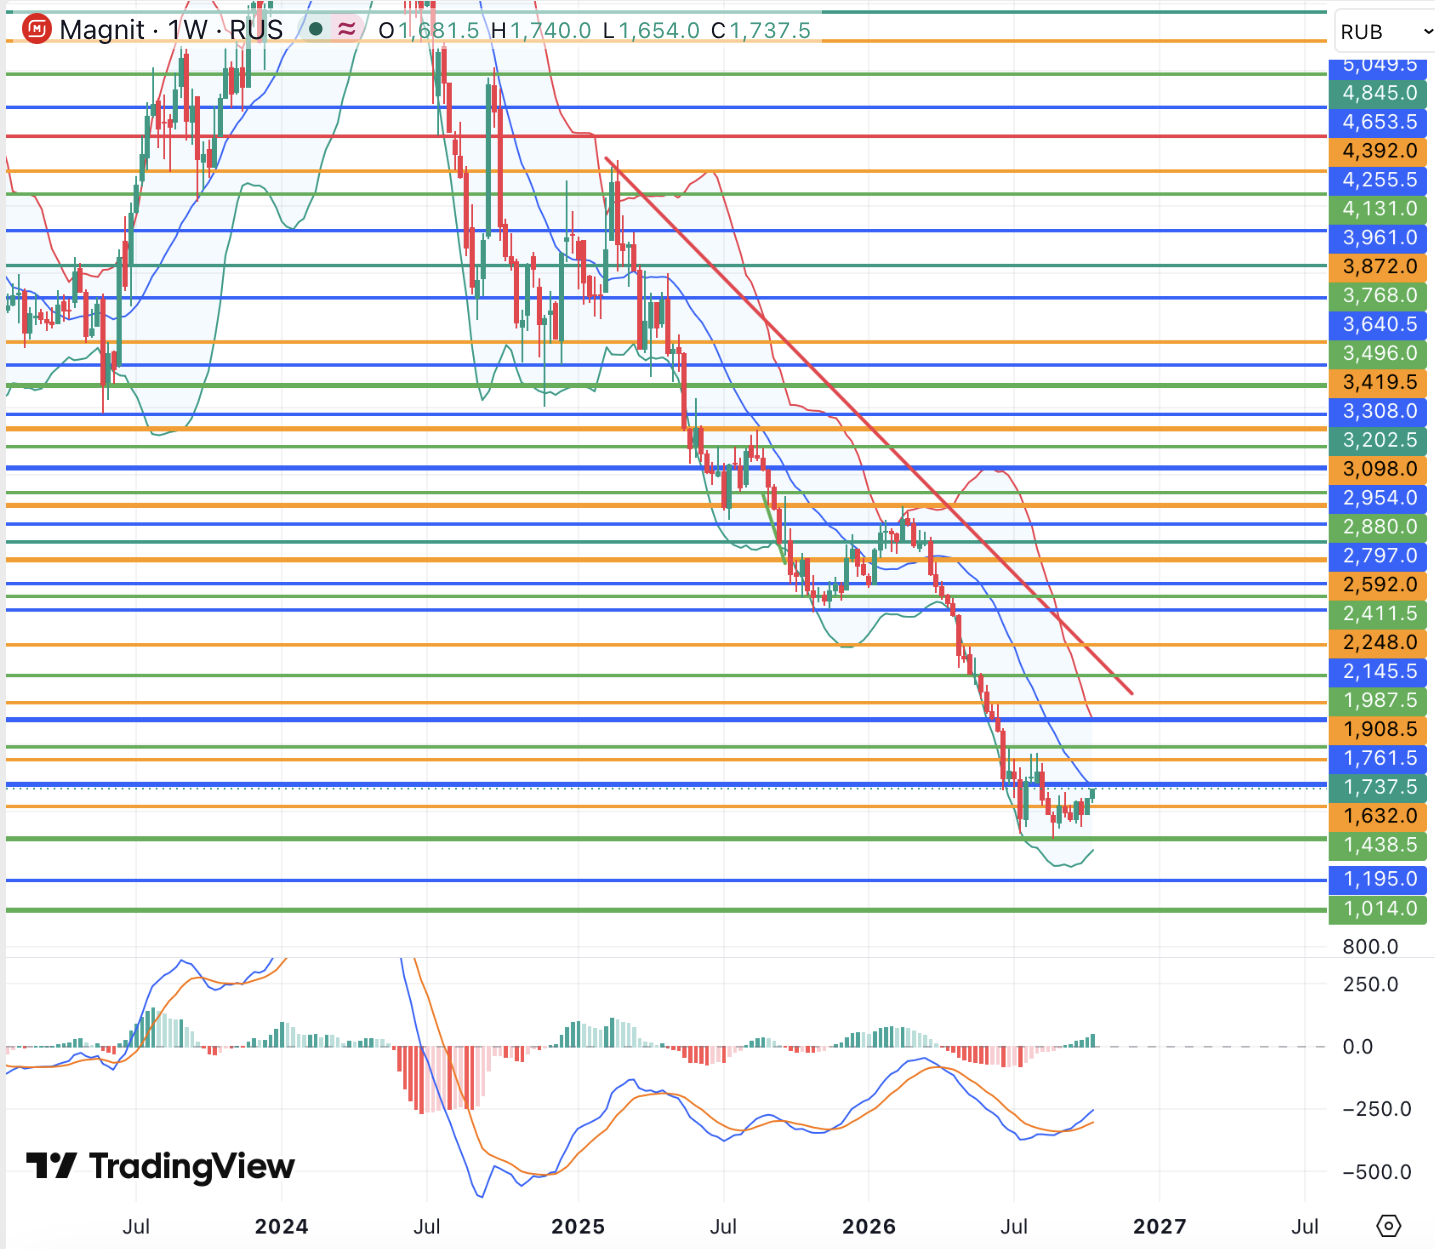This screenshot has height=1249, width=1435.
Task: Click the 3,768.0 price label
Action: pos(1379,296)
